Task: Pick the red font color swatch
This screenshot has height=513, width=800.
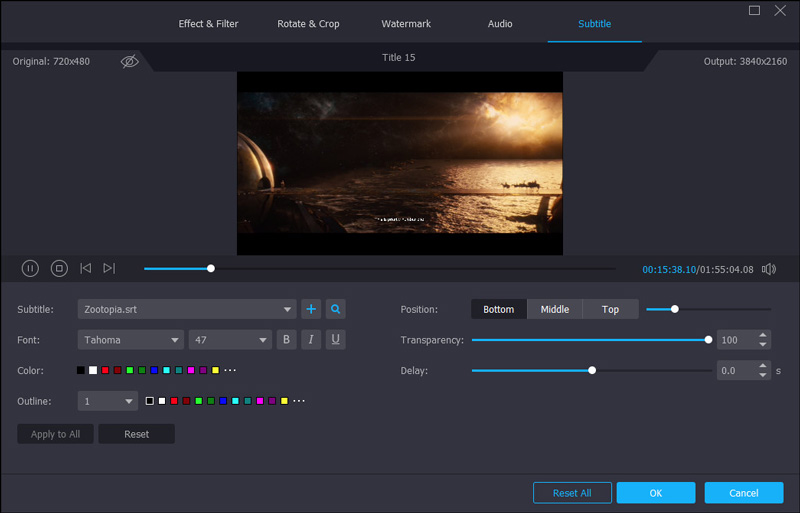Action: [105, 371]
